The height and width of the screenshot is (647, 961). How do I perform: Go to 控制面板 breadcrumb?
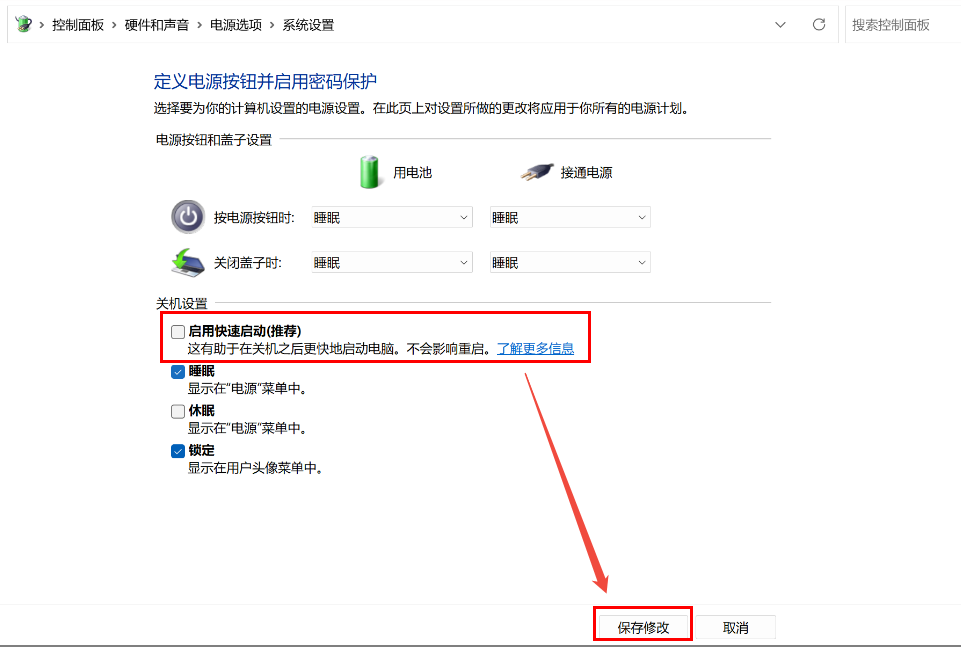tap(78, 25)
